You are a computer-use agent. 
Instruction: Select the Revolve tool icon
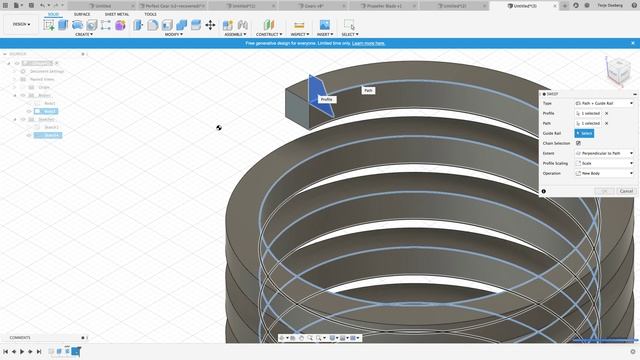pos(77,25)
